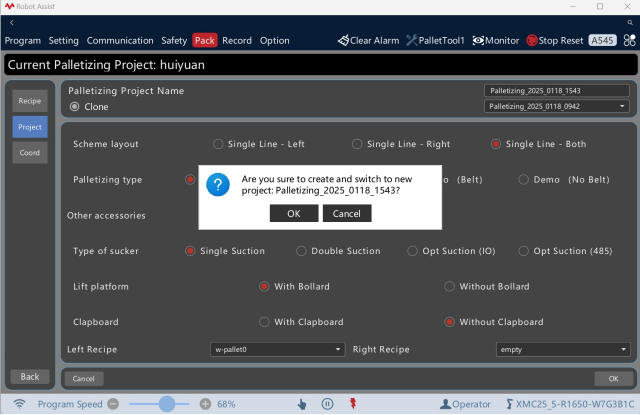This screenshot has width=640, height=415.
Task: Open the Option menu
Action: [275, 40]
